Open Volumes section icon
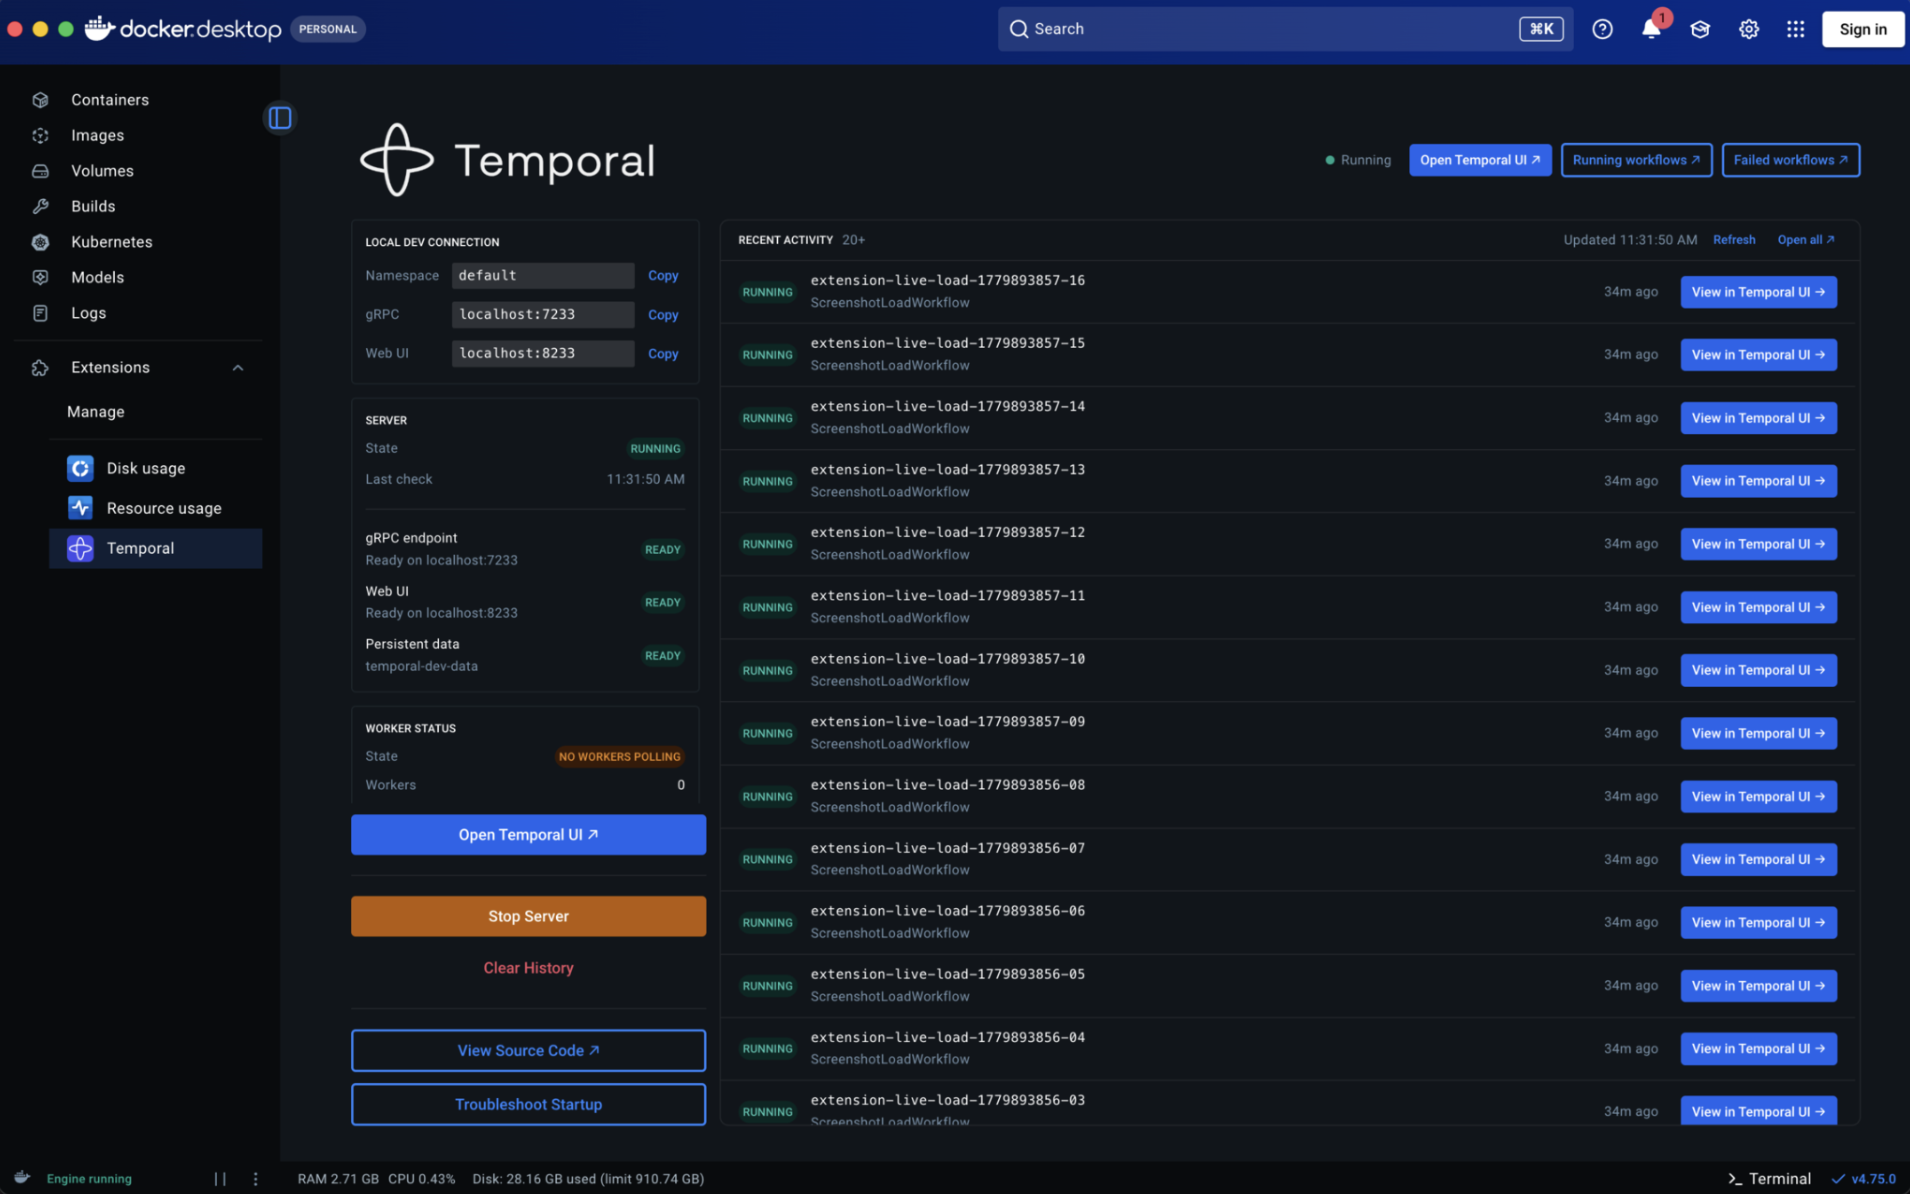The width and height of the screenshot is (1910, 1194). tap(40, 171)
